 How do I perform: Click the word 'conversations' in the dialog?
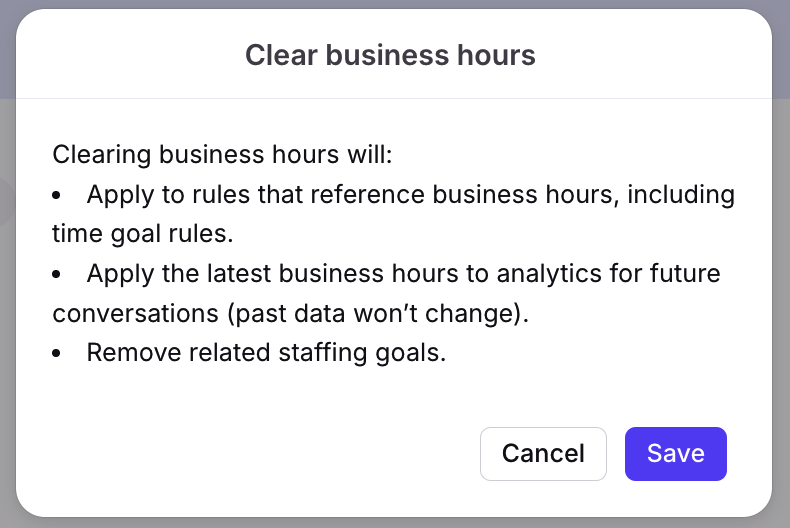coord(136,313)
